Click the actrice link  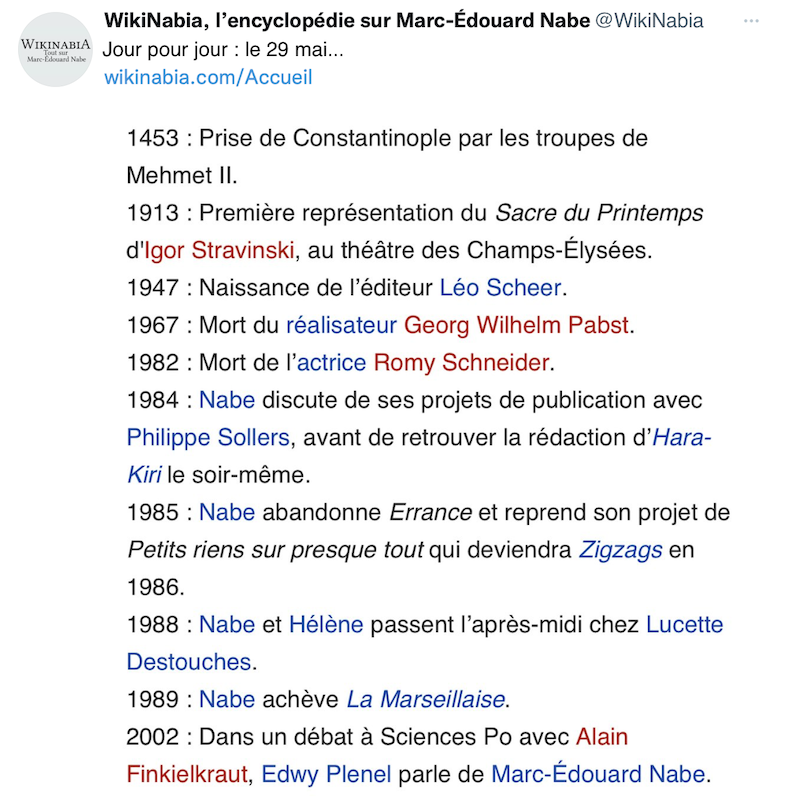331,362
